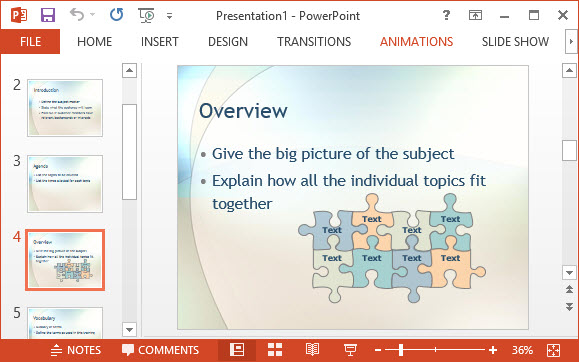Switch to Slide Sorter view

coord(275,349)
